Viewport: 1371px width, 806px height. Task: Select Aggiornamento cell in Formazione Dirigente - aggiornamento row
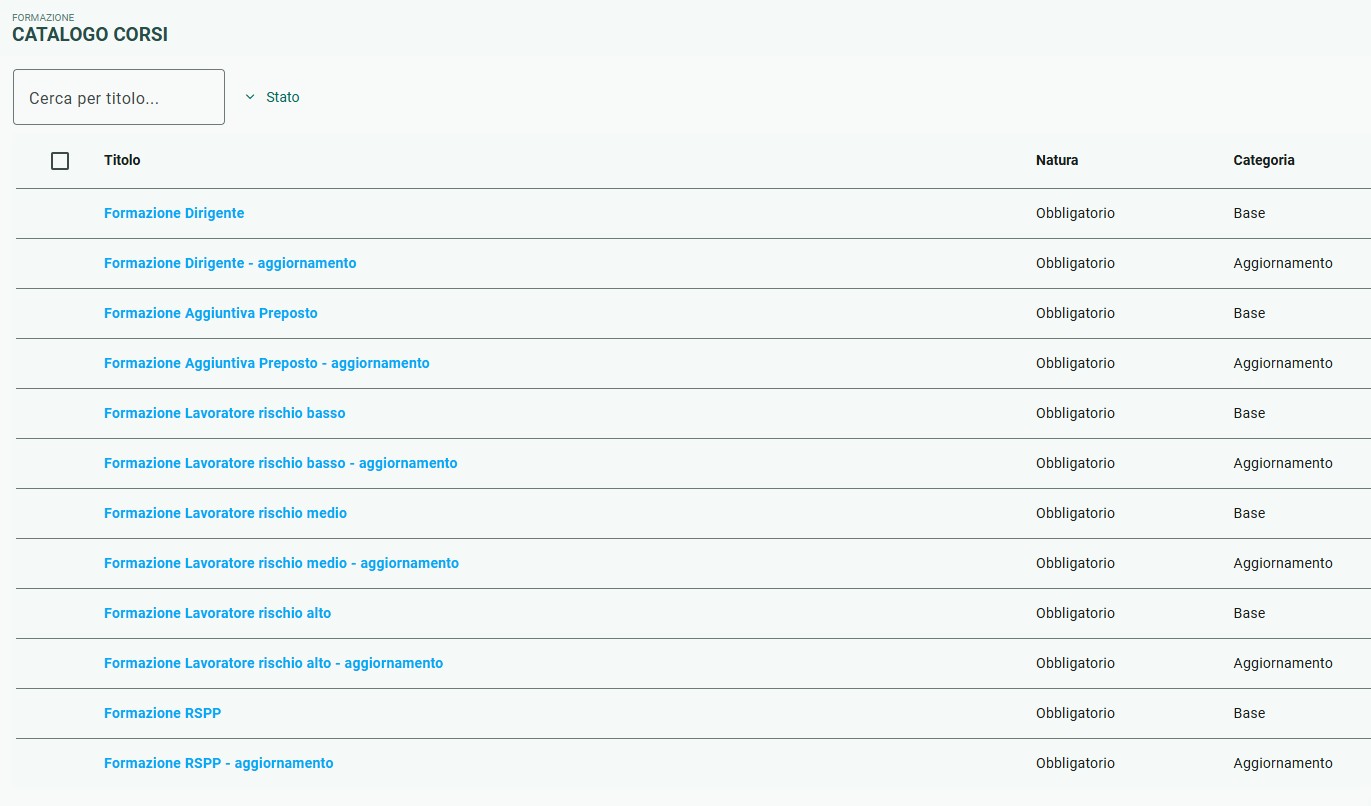(x=1283, y=263)
